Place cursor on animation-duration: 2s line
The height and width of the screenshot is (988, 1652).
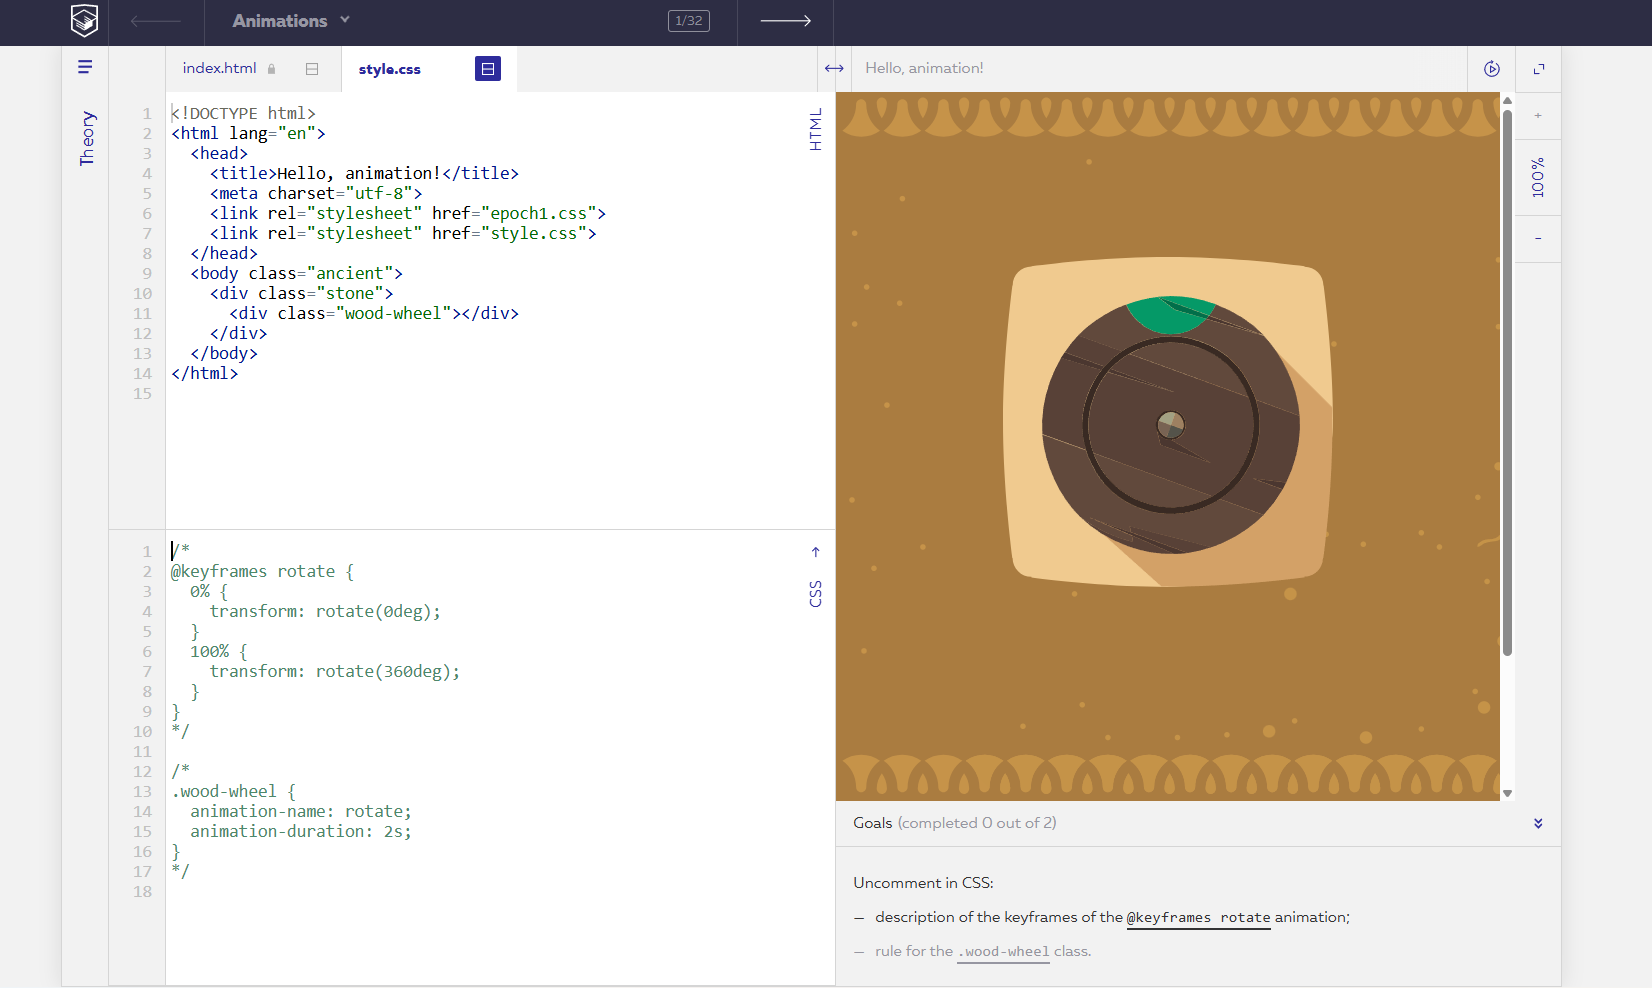(301, 831)
